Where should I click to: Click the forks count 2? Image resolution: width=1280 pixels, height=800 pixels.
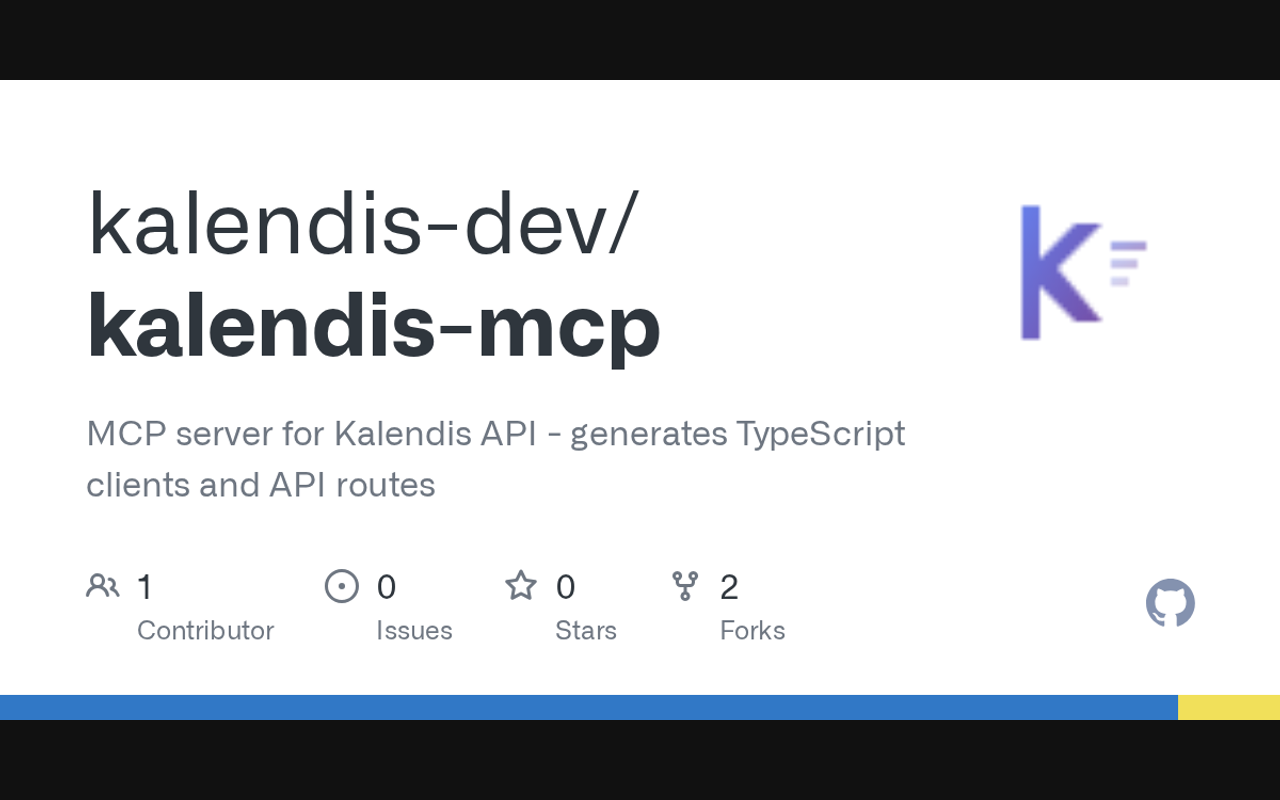(x=729, y=587)
